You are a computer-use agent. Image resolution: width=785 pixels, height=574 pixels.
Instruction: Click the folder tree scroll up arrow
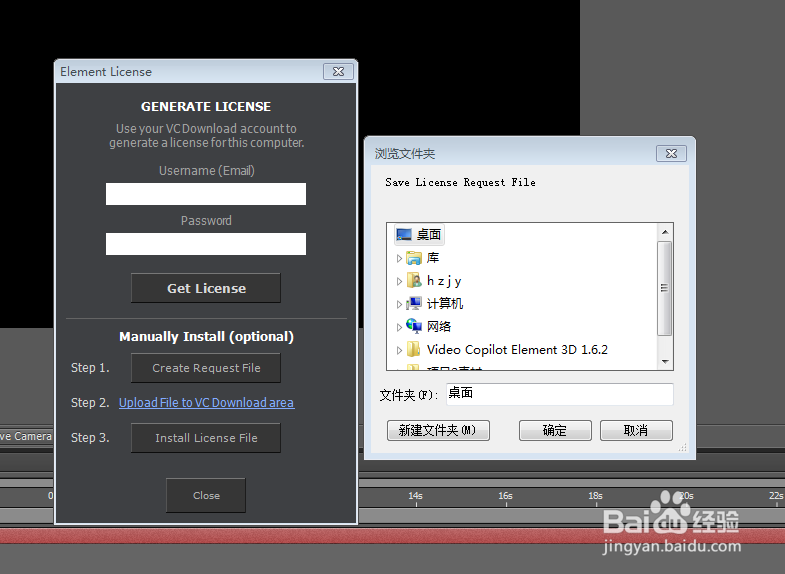tap(665, 232)
